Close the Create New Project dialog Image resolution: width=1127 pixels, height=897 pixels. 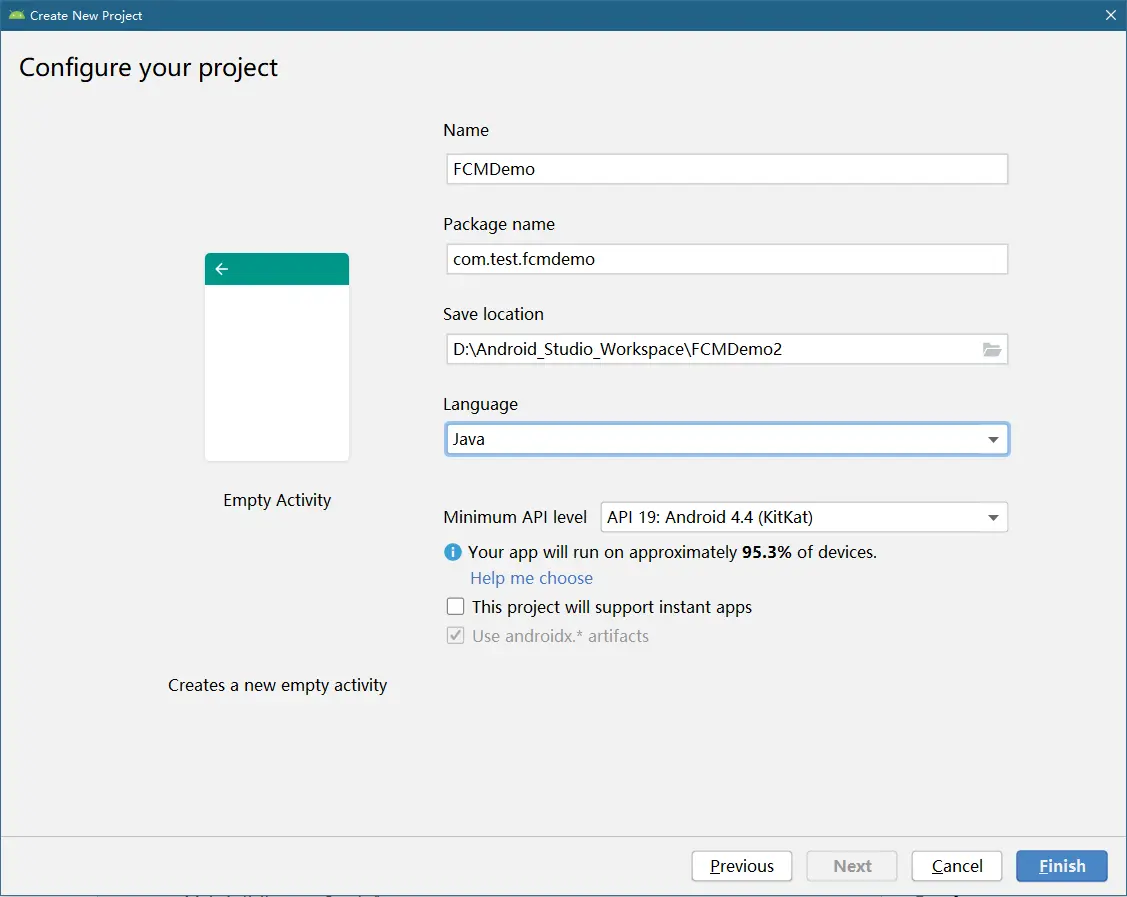(1110, 15)
